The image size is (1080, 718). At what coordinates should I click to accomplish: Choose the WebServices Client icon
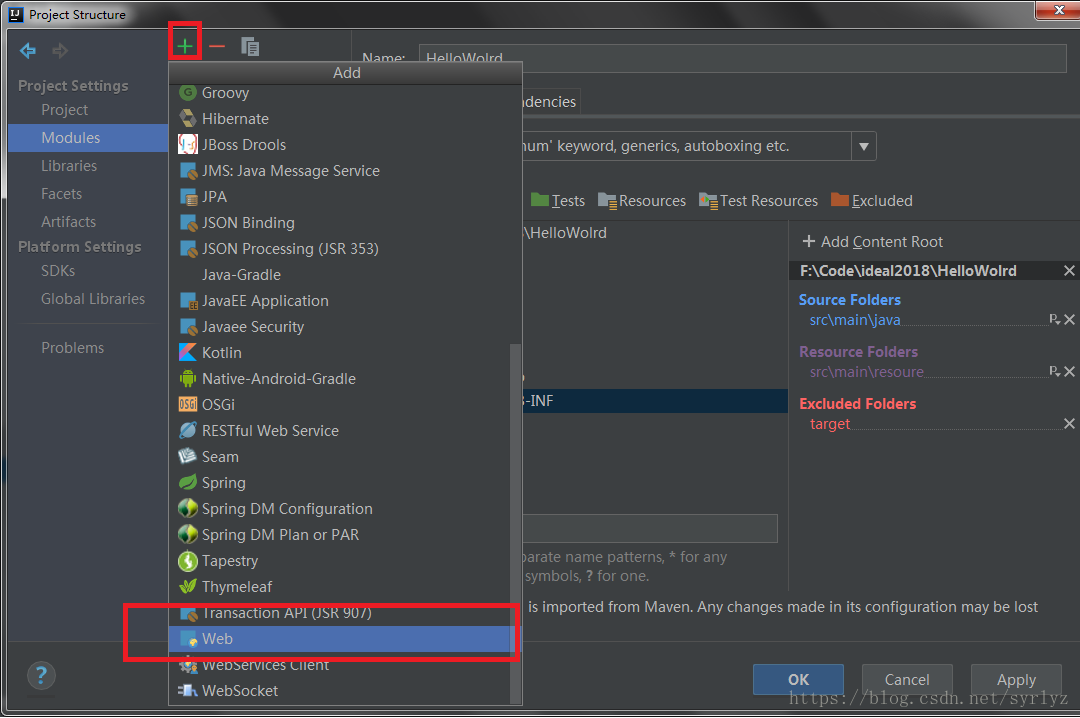187,665
